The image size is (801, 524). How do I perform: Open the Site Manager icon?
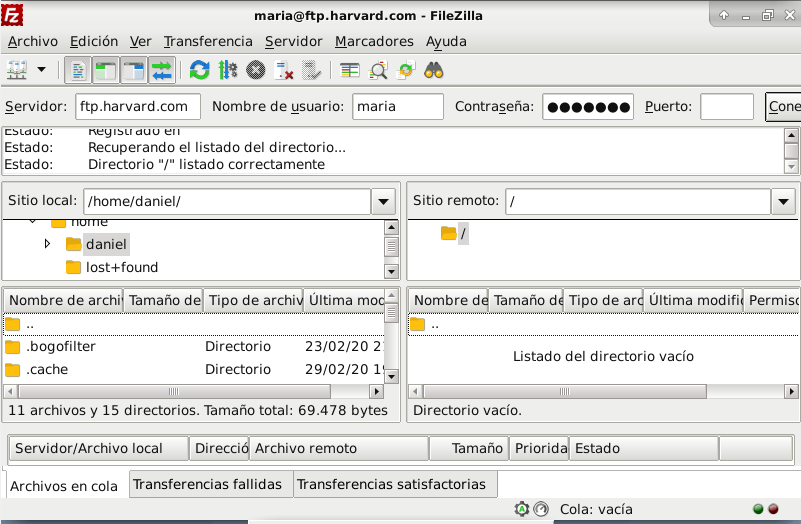[x=17, y=70]
